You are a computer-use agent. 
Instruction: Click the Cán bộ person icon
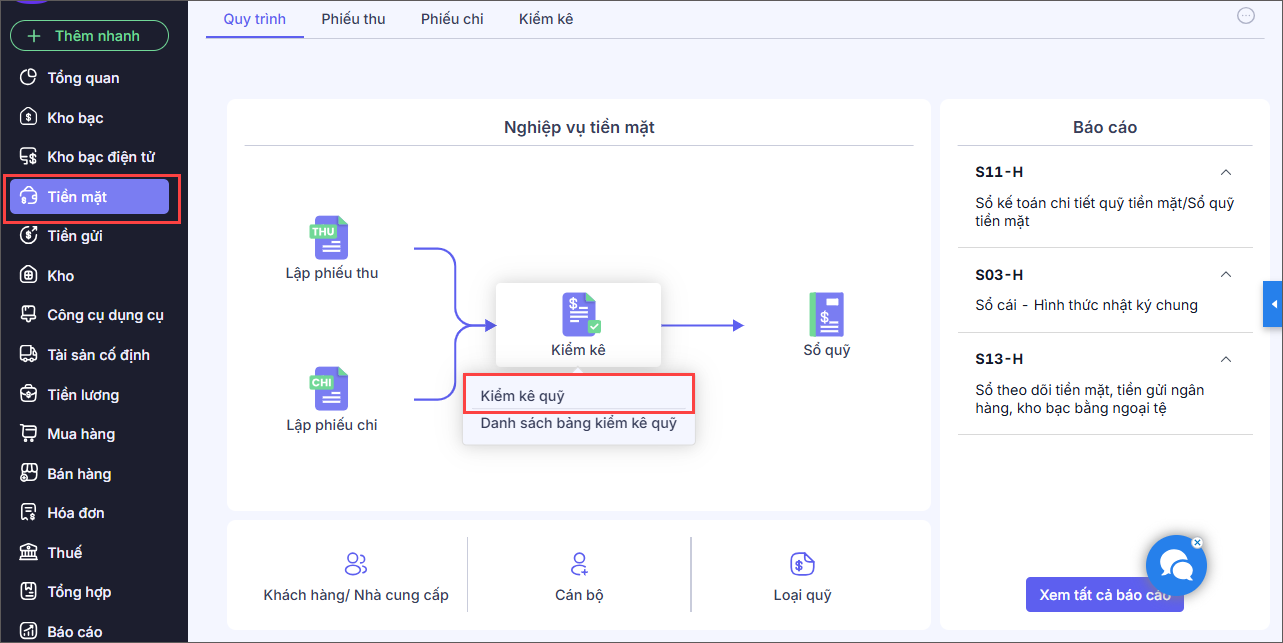579,564
